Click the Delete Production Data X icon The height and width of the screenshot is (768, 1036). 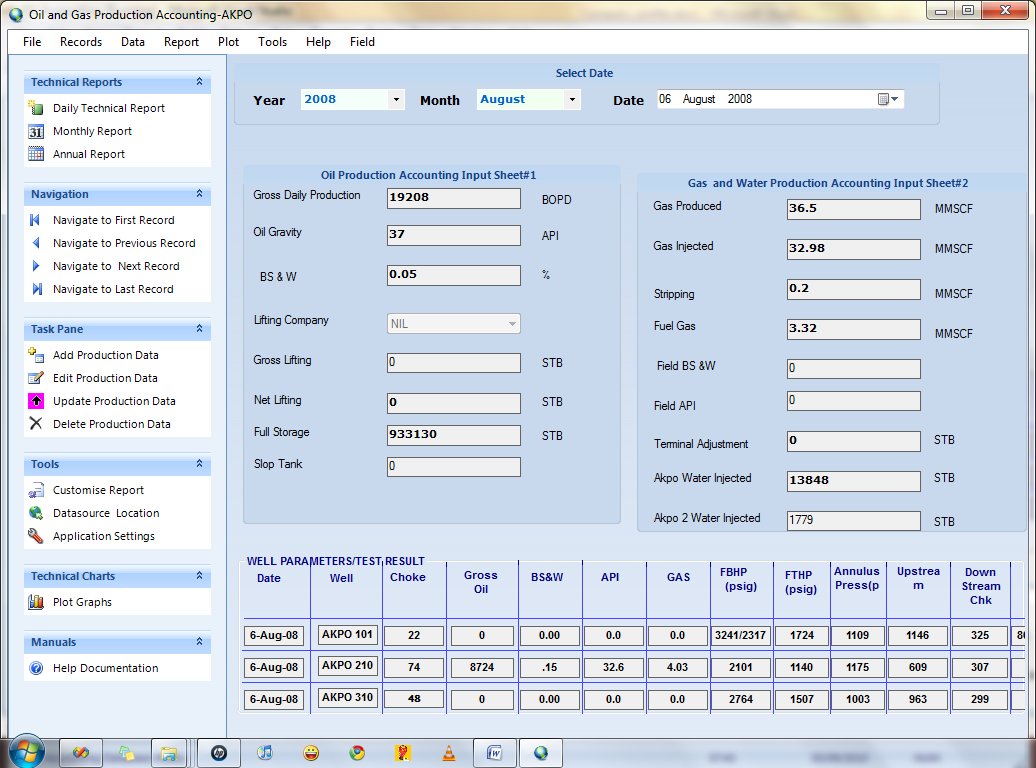(x=36, y=424)
